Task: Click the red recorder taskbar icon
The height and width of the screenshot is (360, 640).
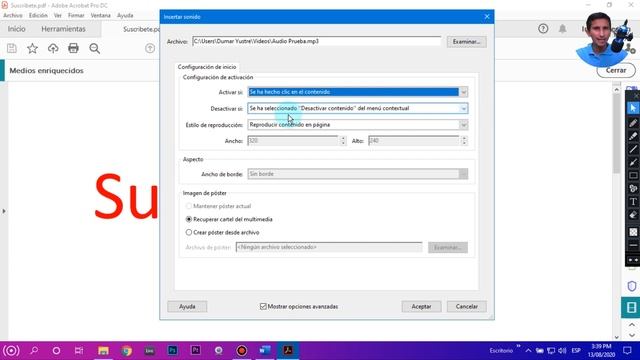Action: pyautogui.click(x=242, y=351)
